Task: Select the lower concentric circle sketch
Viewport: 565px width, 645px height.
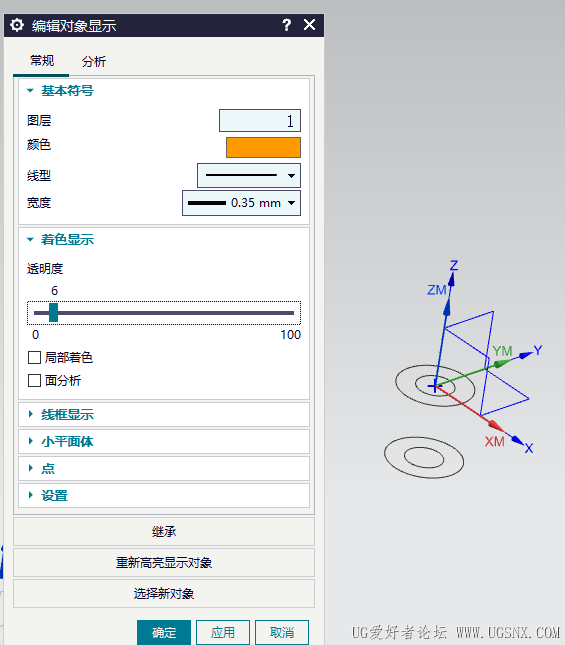Action: click(x=424, y=457)
